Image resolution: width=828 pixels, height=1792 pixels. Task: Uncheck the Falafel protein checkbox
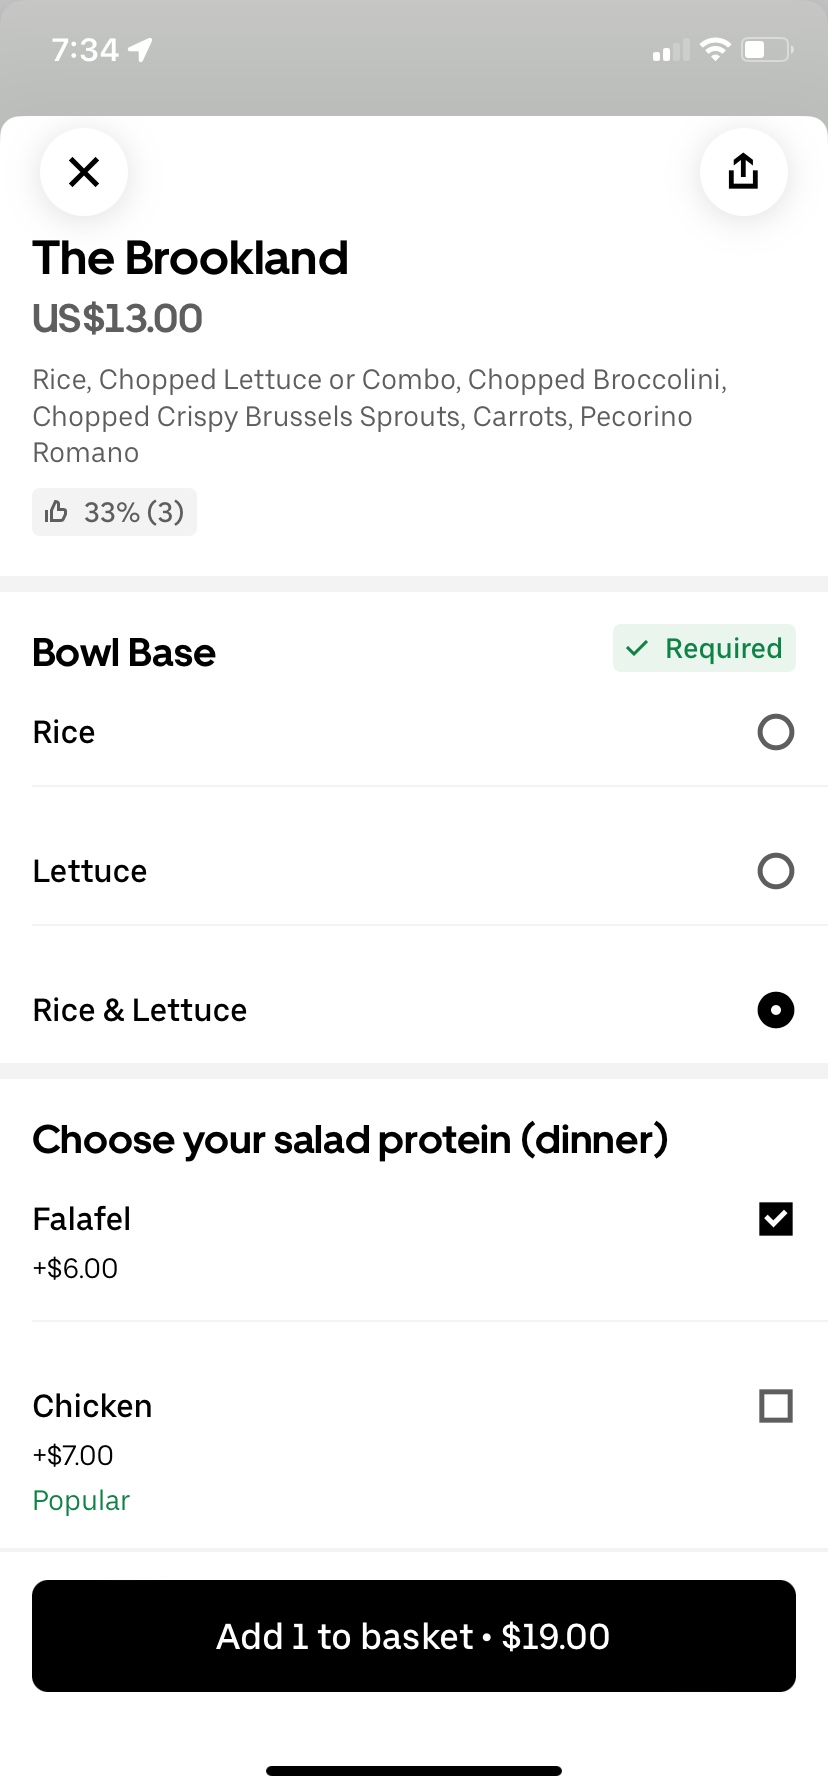pos(776,1219)
